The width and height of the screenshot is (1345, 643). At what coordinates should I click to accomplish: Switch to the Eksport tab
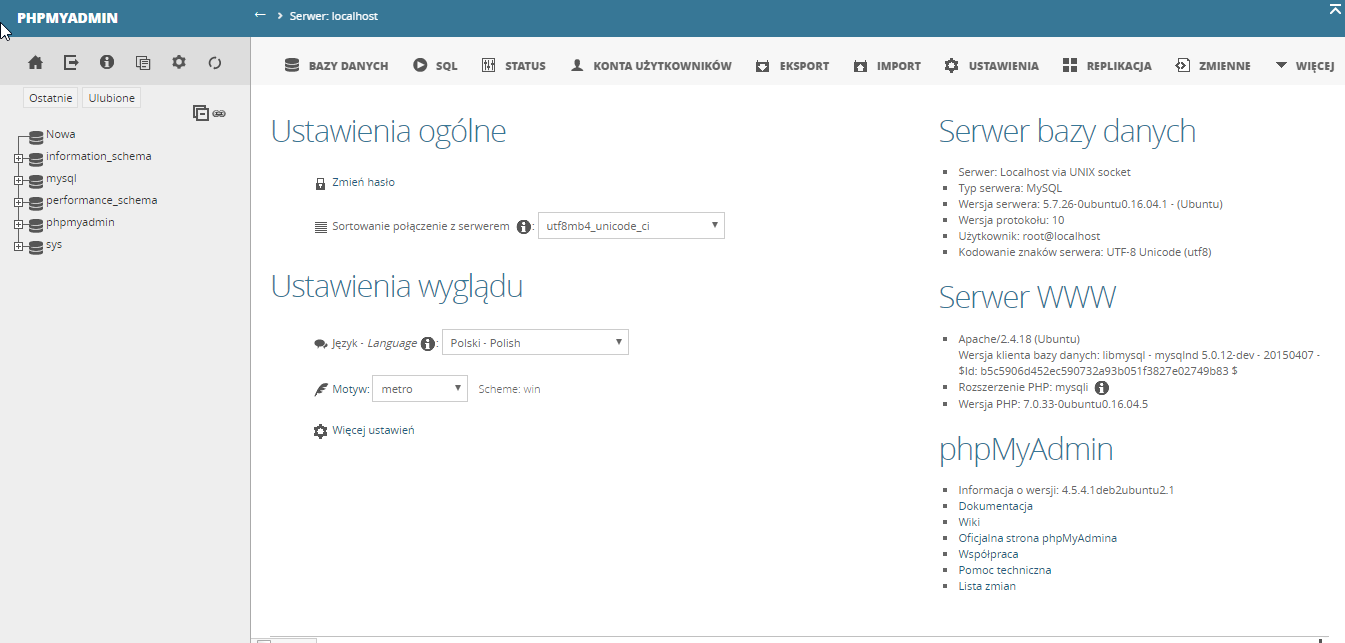click(x=791, y=66)
